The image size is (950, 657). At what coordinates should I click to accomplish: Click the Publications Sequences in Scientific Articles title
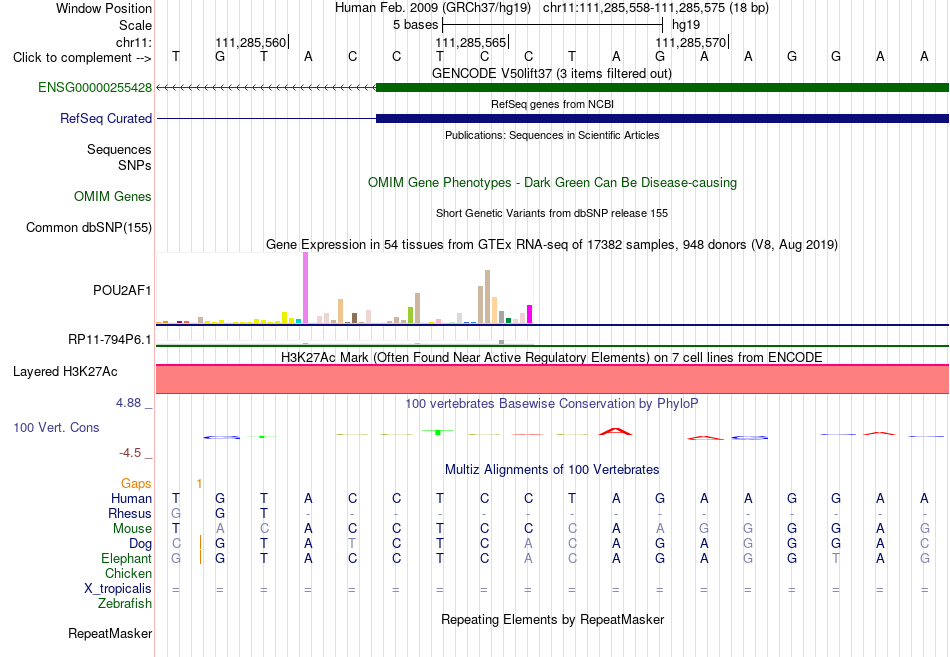click(x=552, y=135)
